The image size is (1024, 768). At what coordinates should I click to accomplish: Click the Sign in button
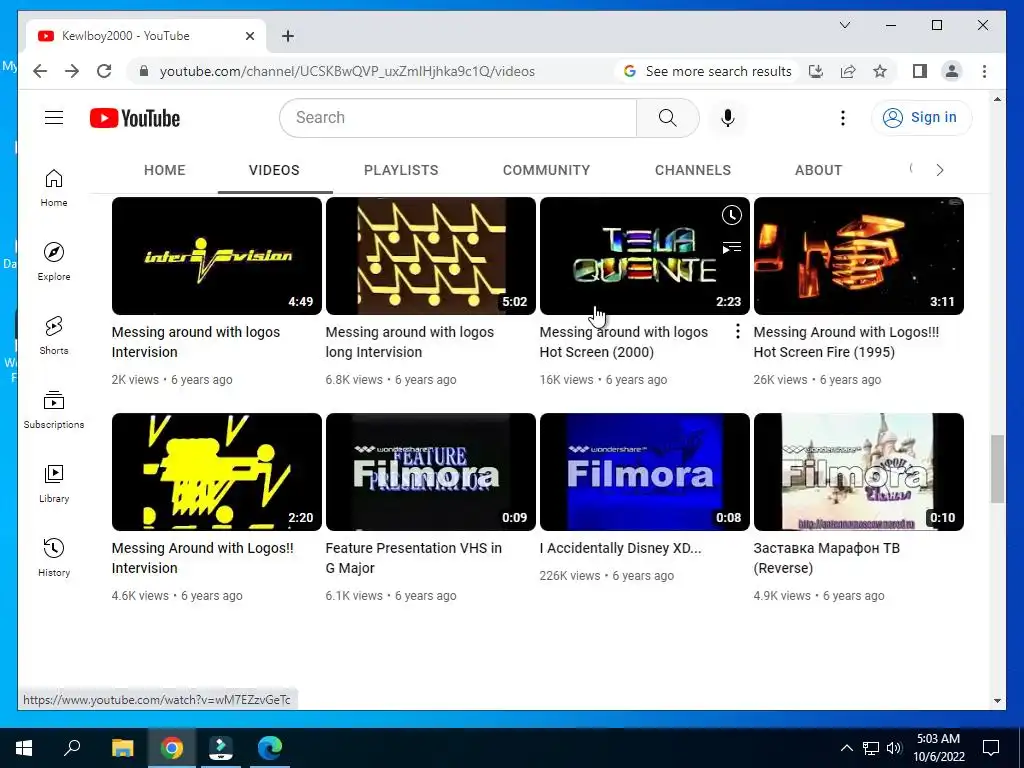click(921, 118)
